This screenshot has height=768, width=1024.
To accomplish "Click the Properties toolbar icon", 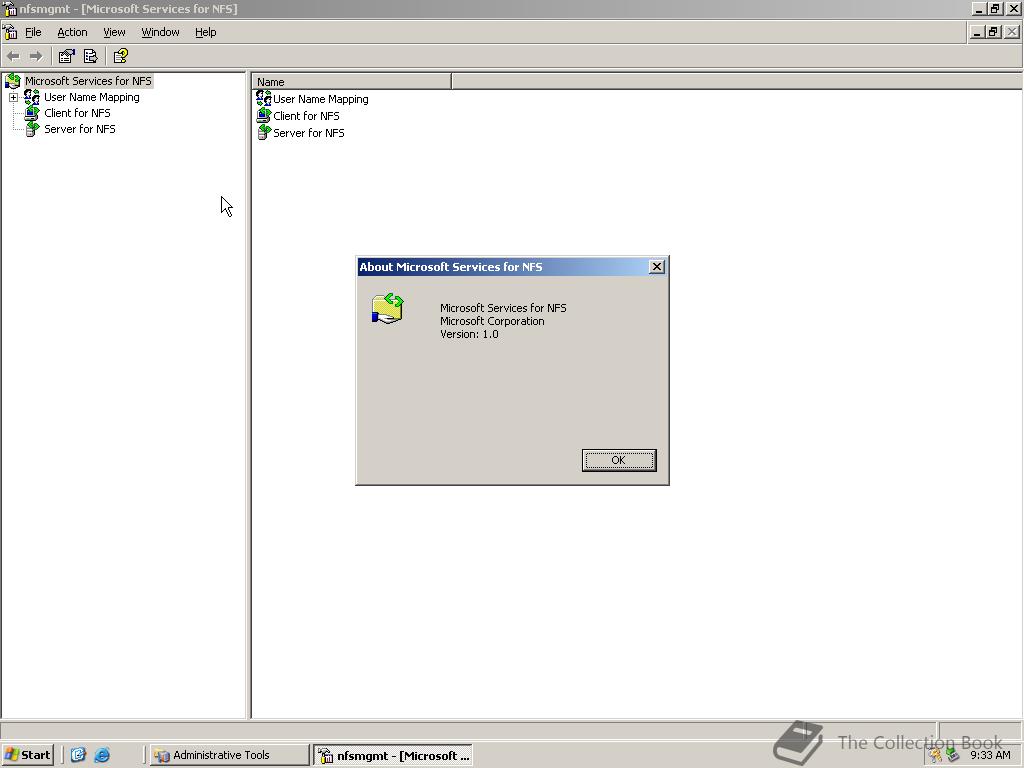I will (66, 57).
